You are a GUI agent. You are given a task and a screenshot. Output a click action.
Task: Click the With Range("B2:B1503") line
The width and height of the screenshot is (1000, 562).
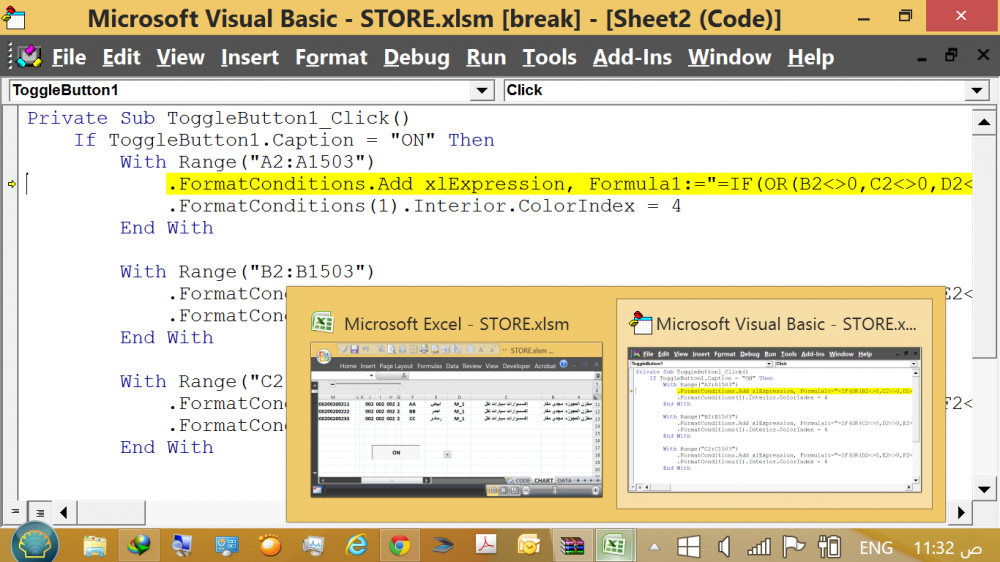click(247, 272)
